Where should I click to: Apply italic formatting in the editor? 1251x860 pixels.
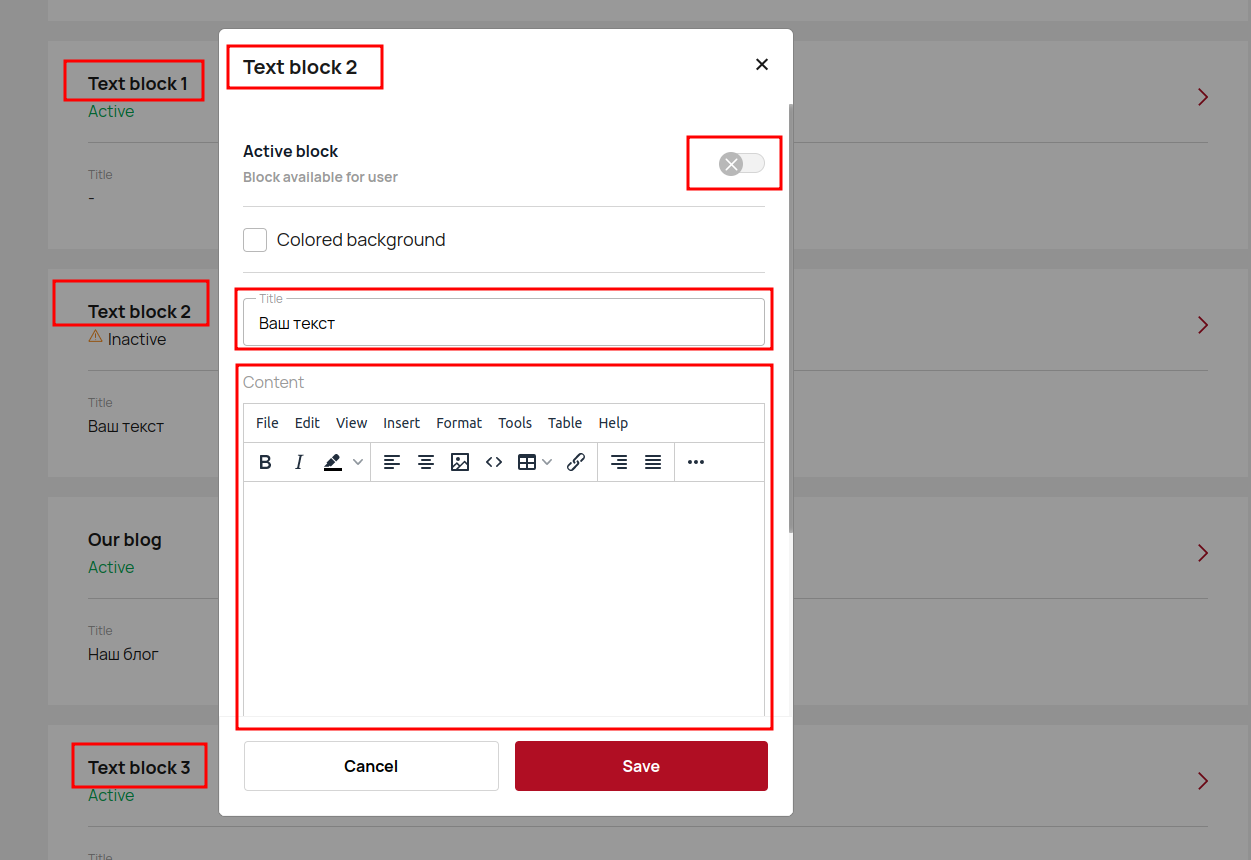(x=298, y=462)
